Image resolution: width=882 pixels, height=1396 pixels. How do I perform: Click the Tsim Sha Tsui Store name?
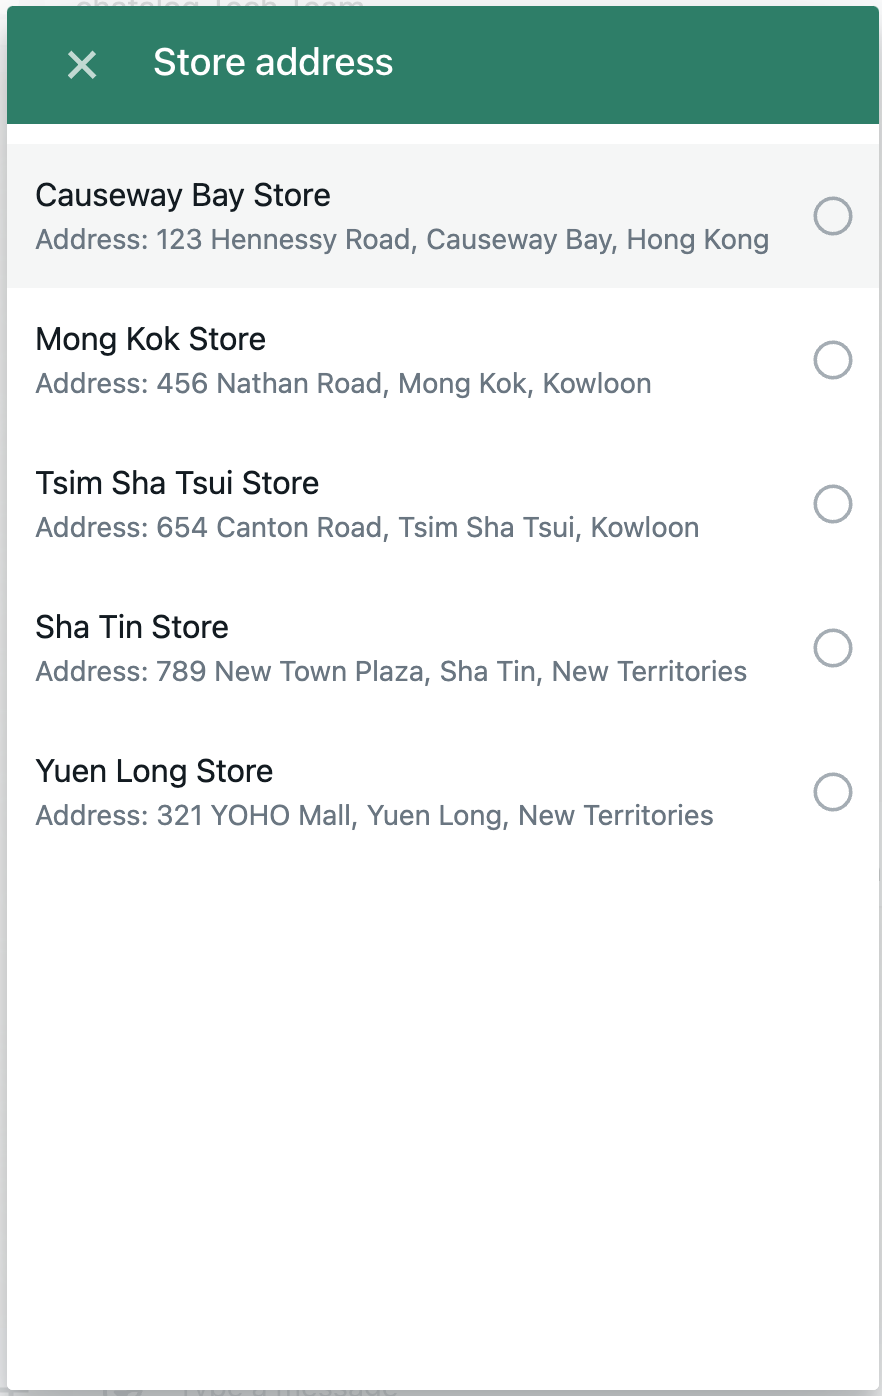(177, 483)
